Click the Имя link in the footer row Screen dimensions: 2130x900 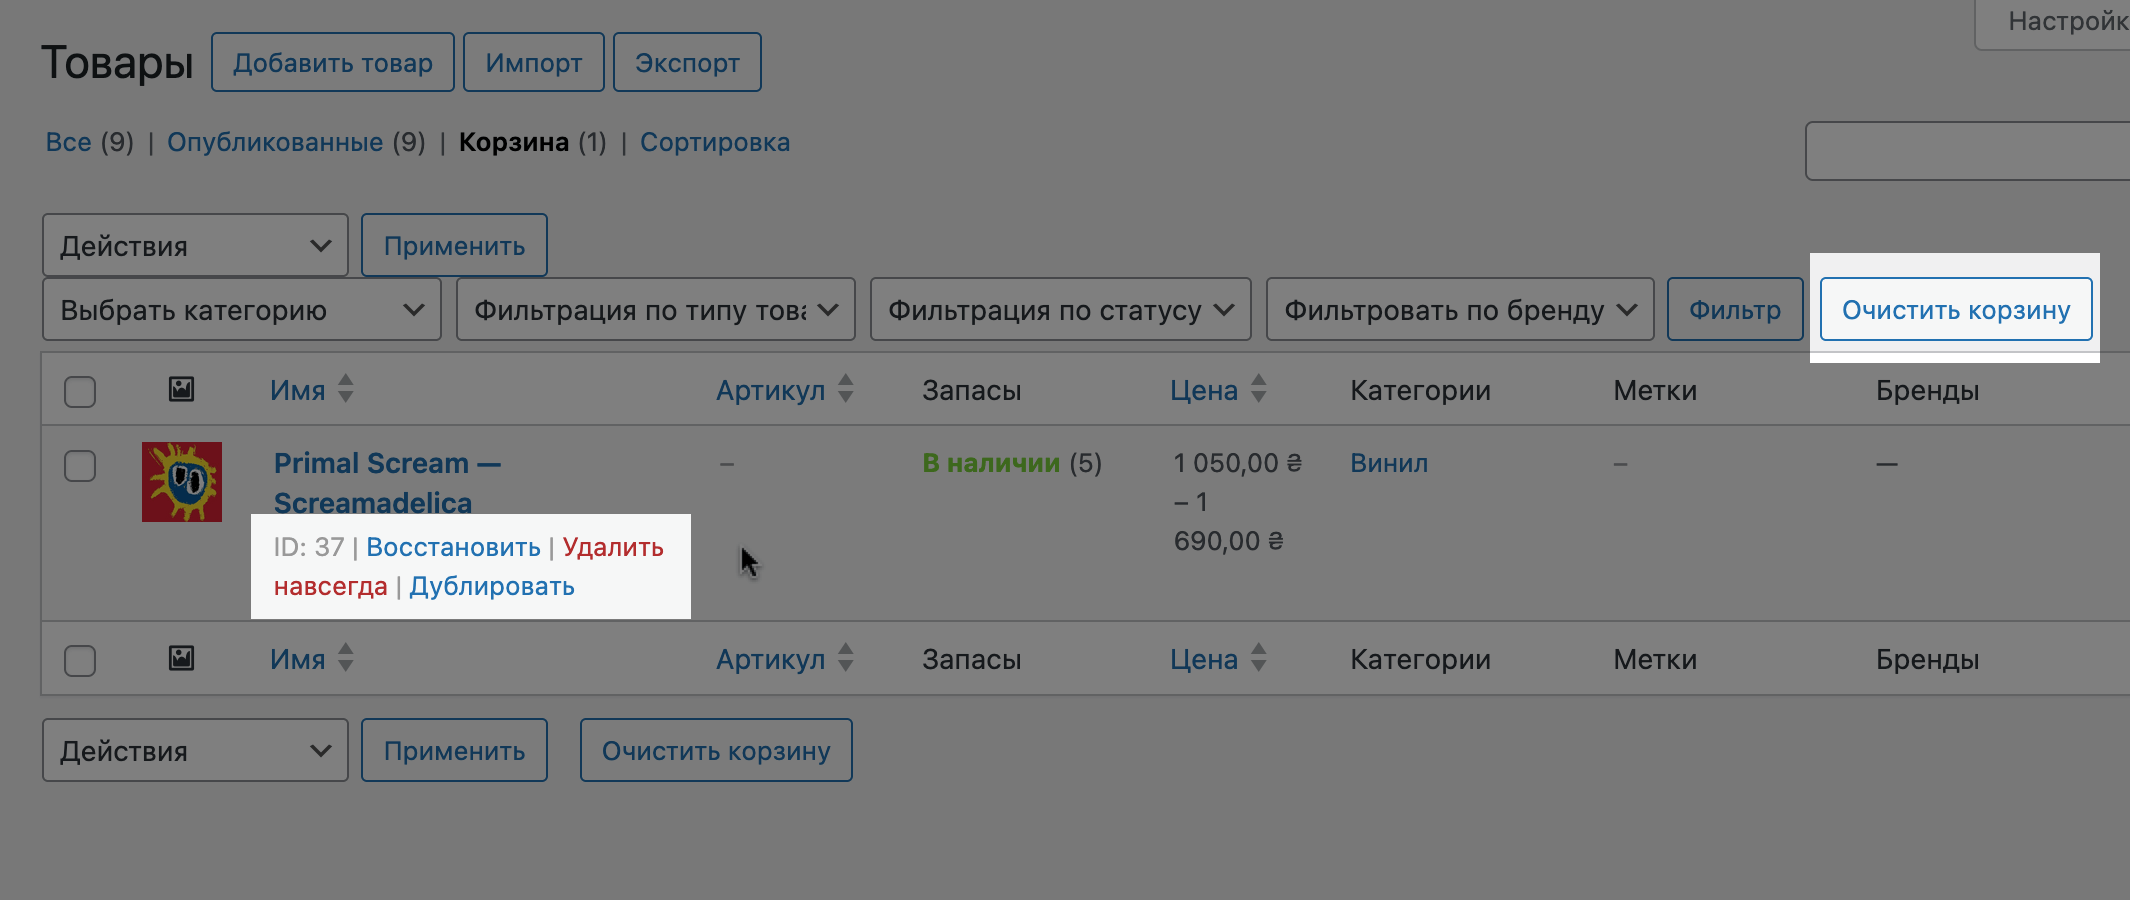click(x=298, y=659)
